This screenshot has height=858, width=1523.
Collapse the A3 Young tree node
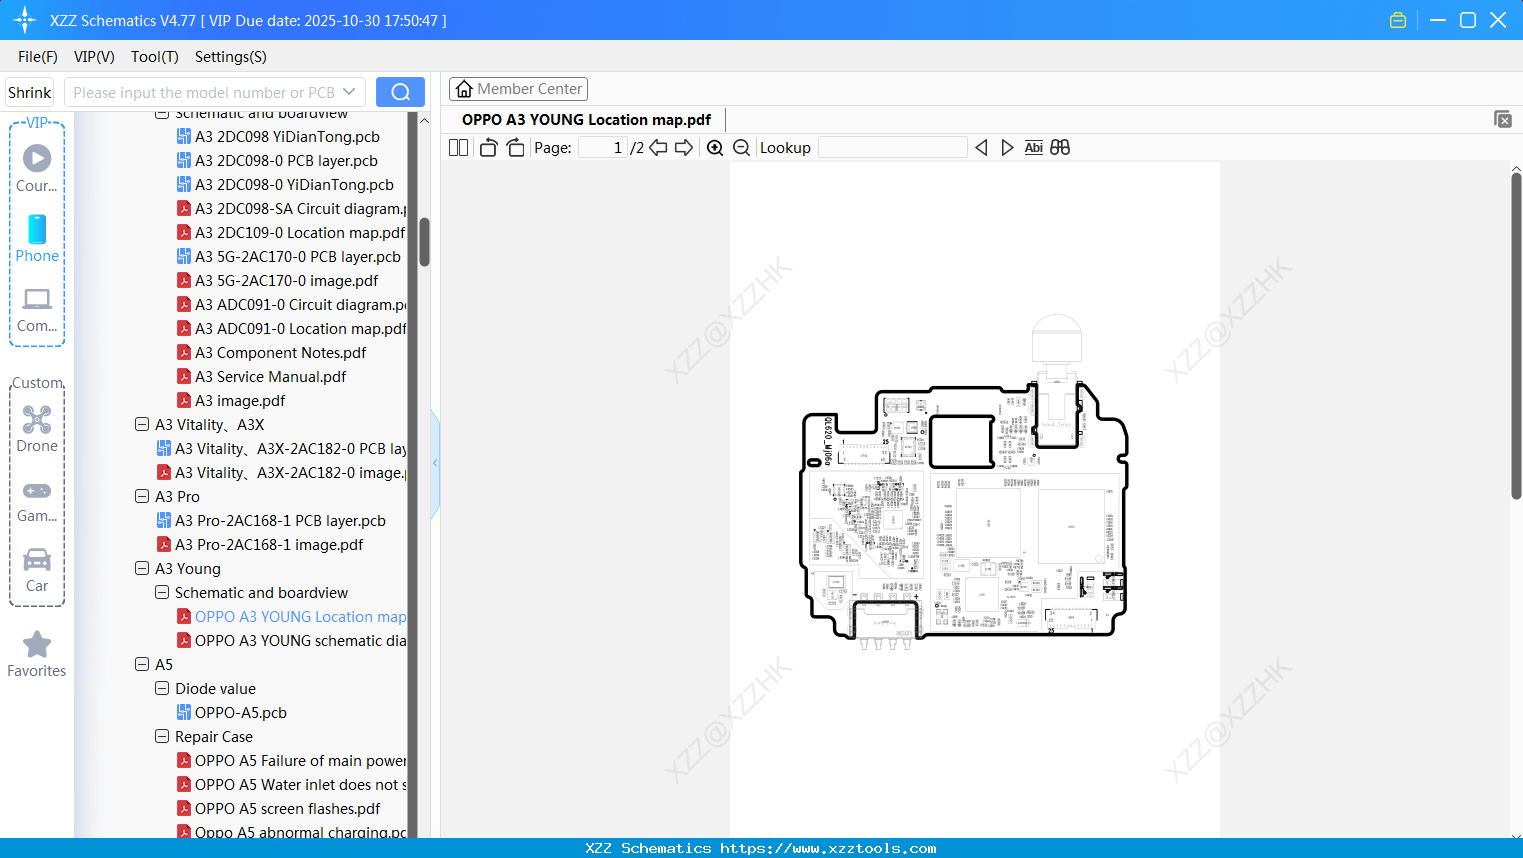pos(142,568)
